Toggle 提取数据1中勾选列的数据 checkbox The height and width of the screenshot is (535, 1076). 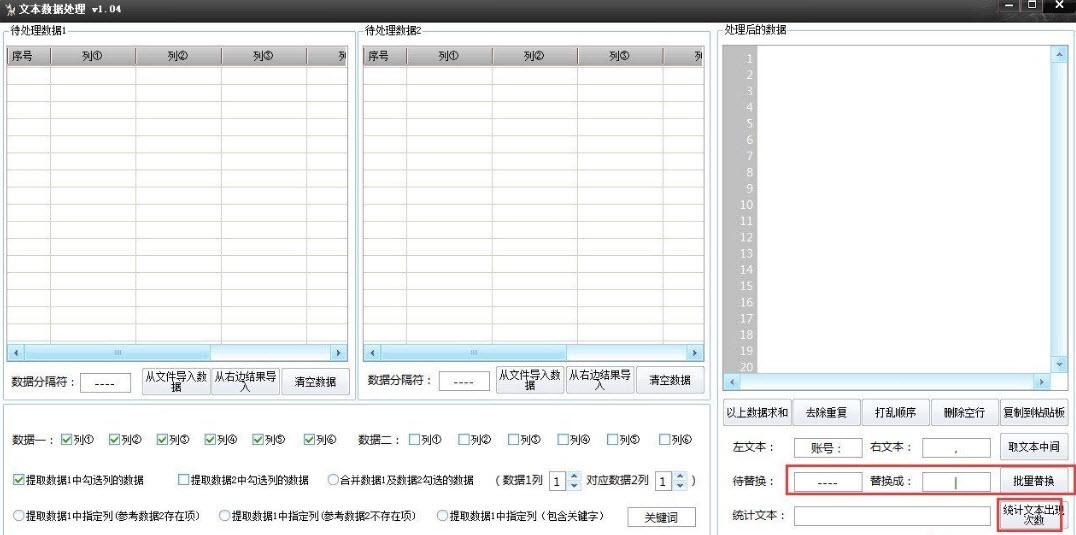19,480
